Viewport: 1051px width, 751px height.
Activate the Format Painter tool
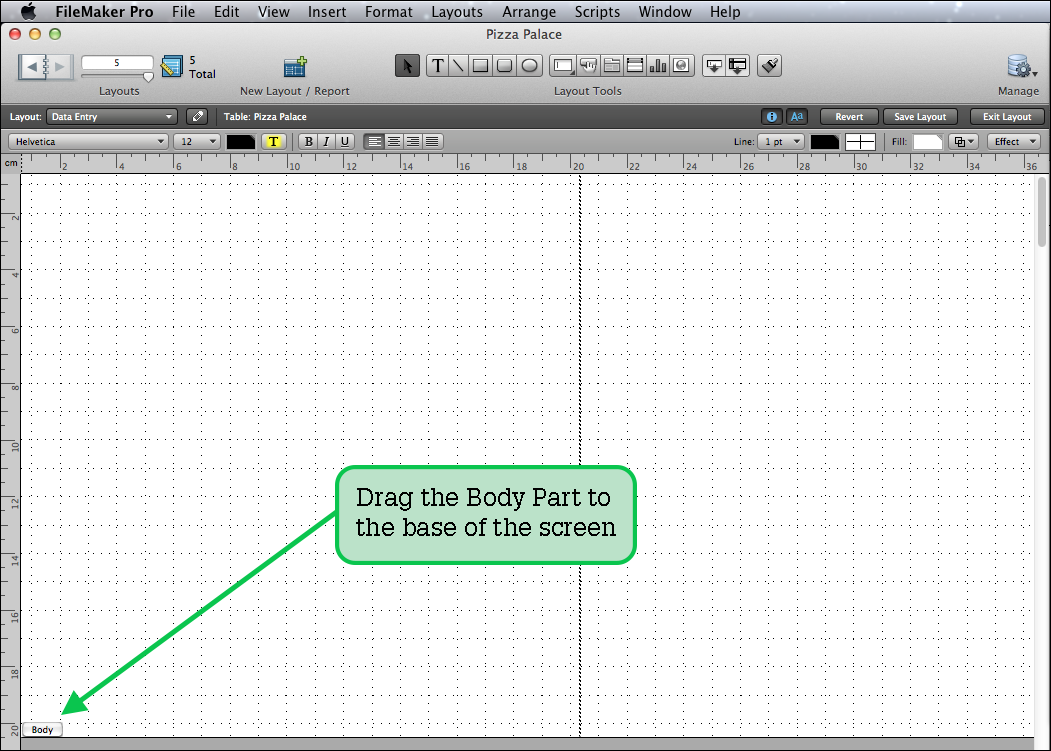pyautogui.click(x=769, y=66)
